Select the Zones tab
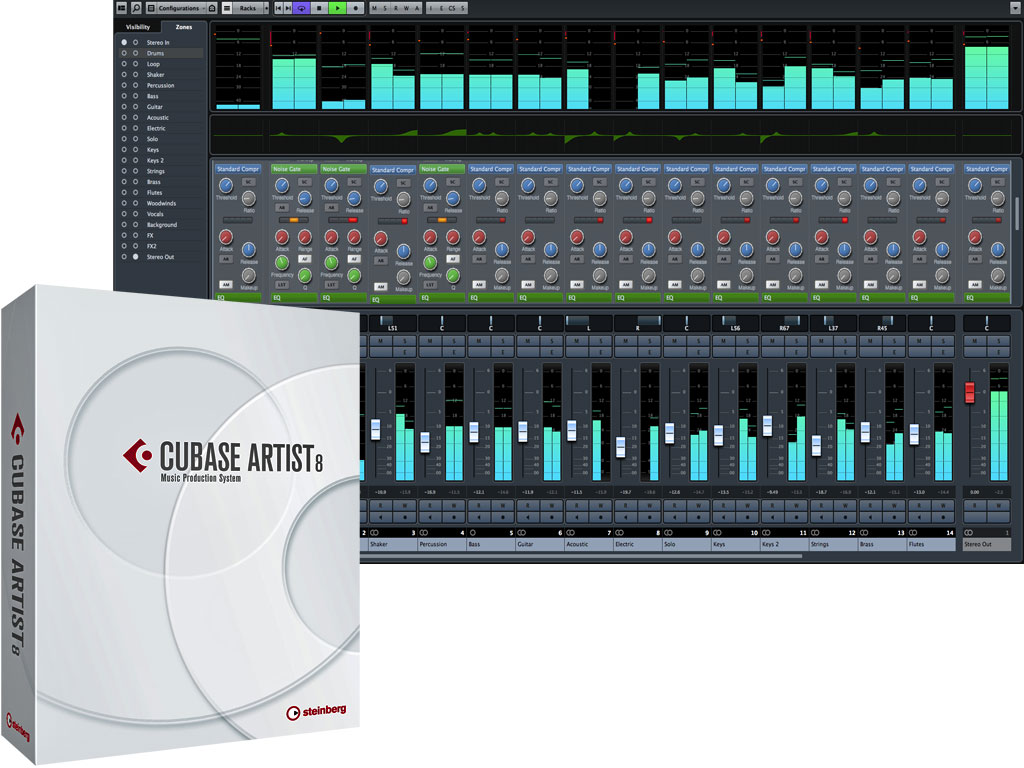1024x768 pixels. 183,27
